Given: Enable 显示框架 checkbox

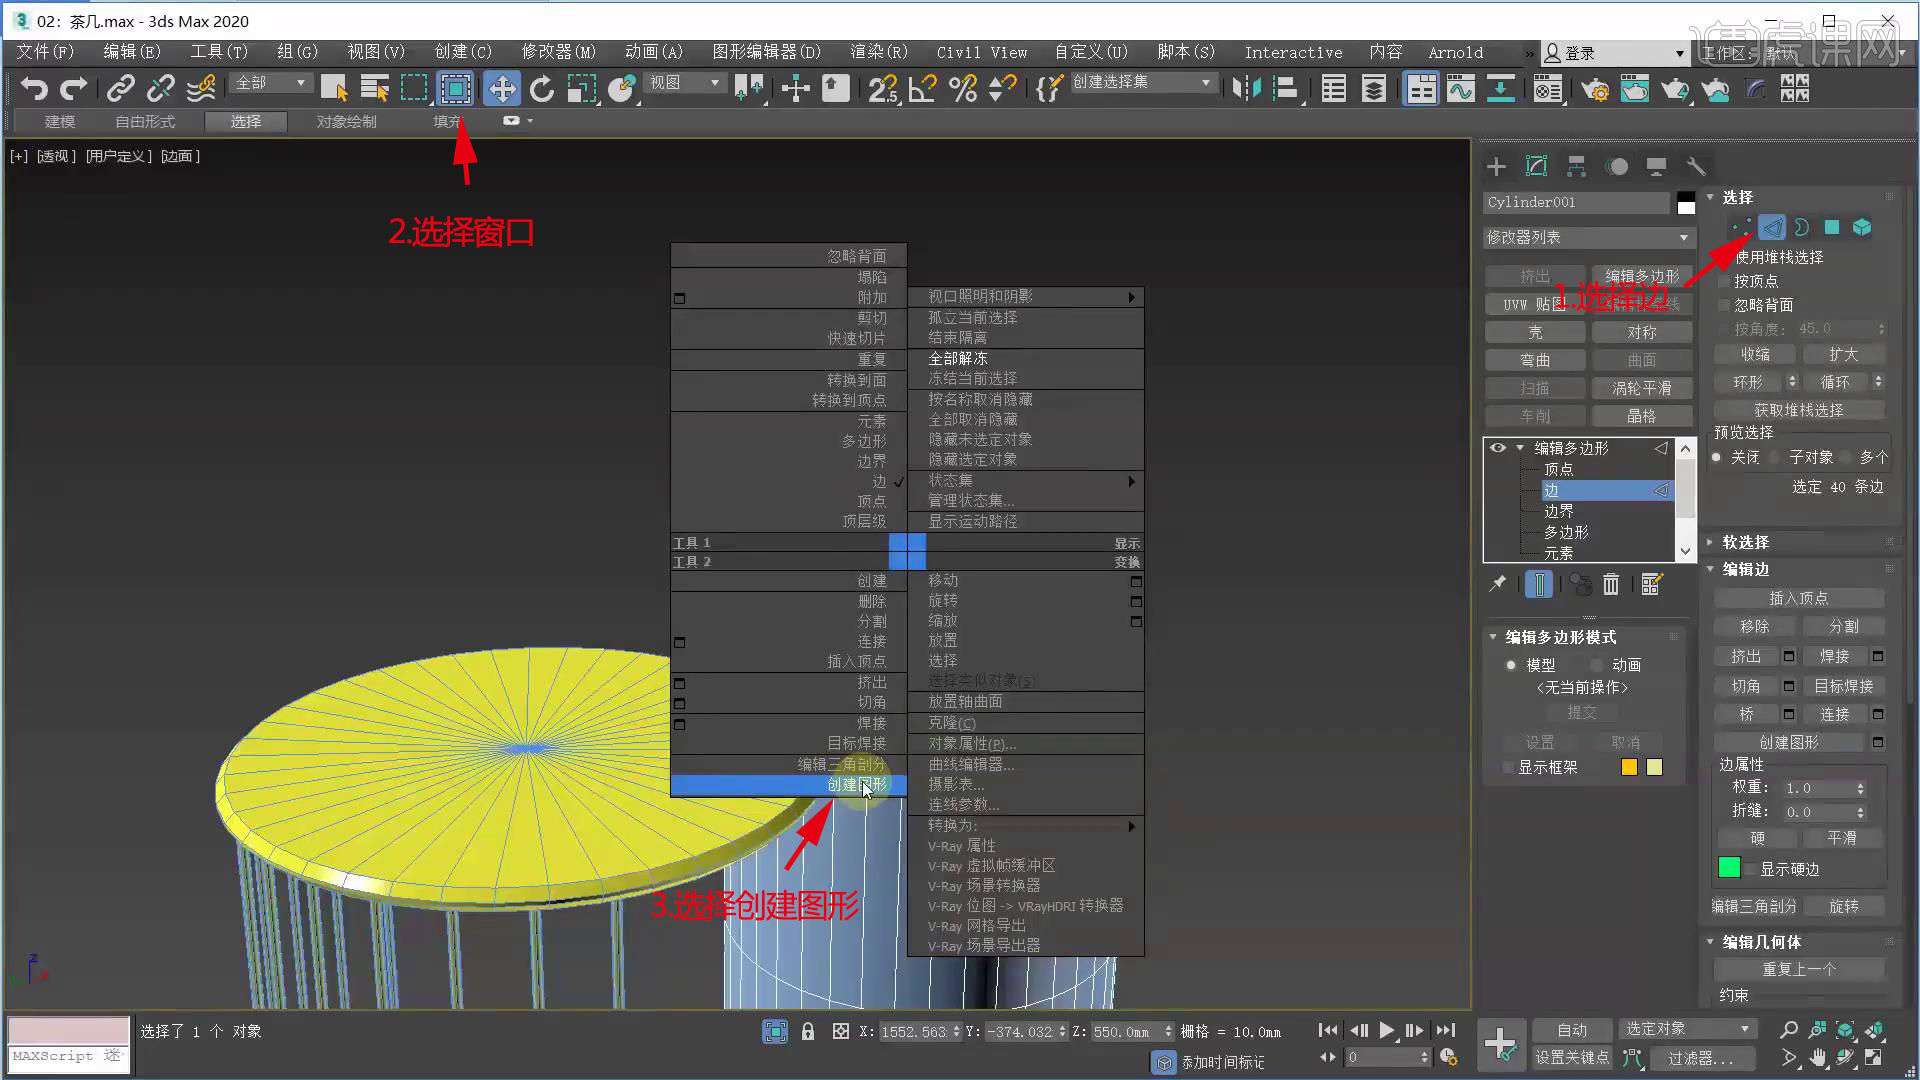Looking at the screenshot, I should coord(1508,767).
